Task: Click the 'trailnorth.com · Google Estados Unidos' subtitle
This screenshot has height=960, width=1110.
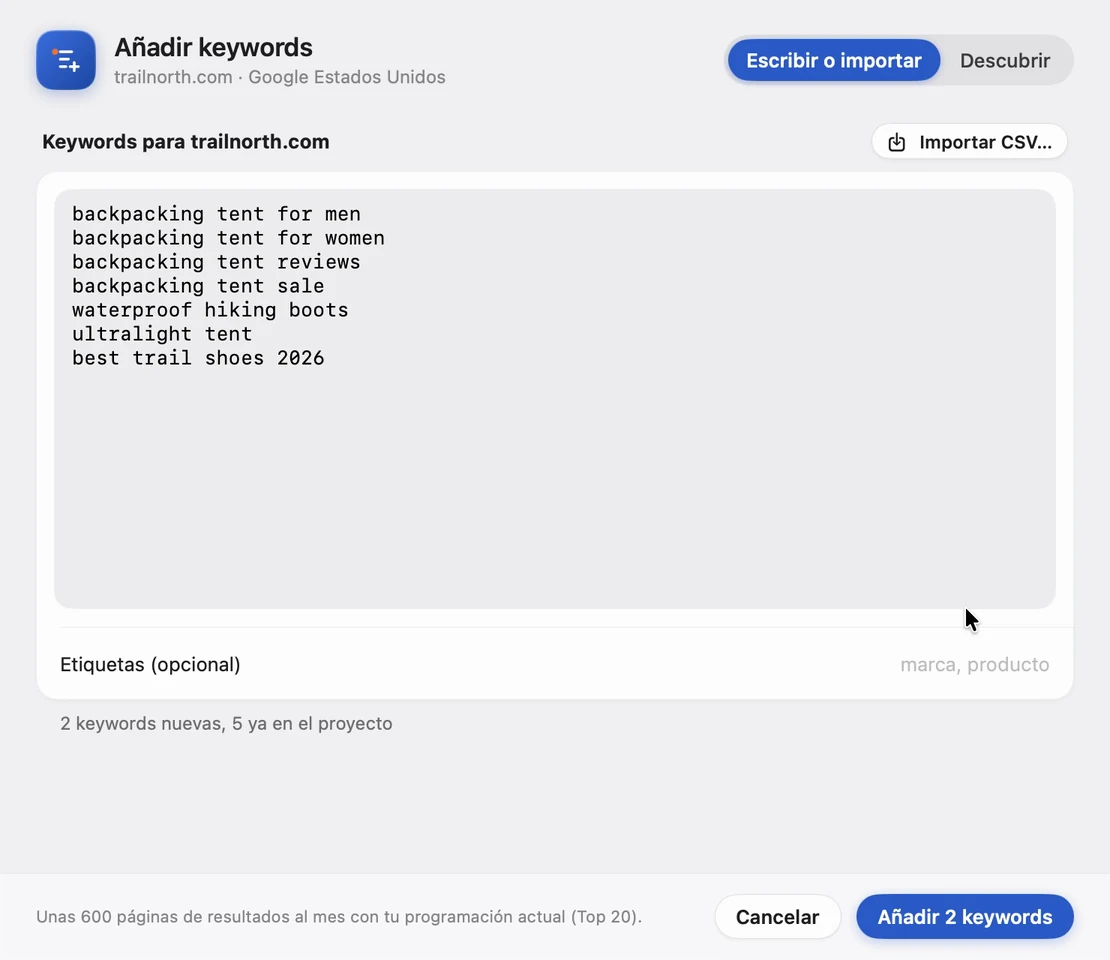Action: tap(280, 77)
